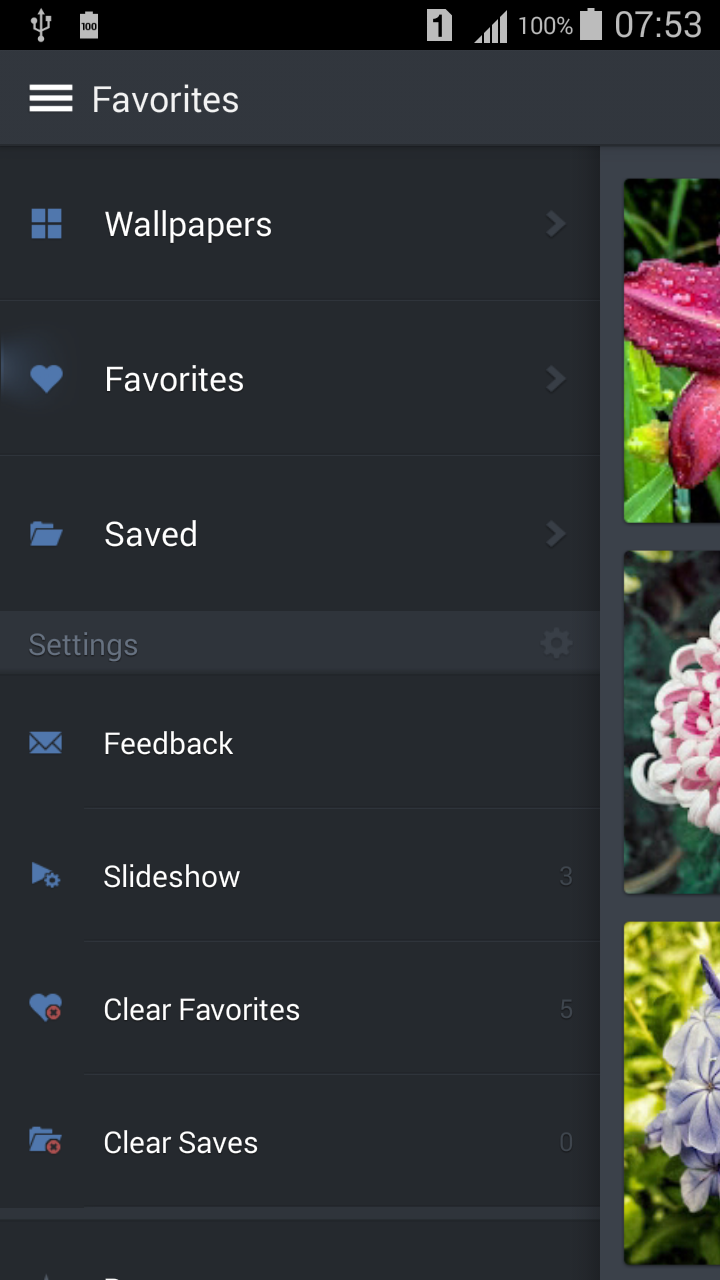Click the Wallpapers grid icon

pyautogui.click(x=46, y=224)
